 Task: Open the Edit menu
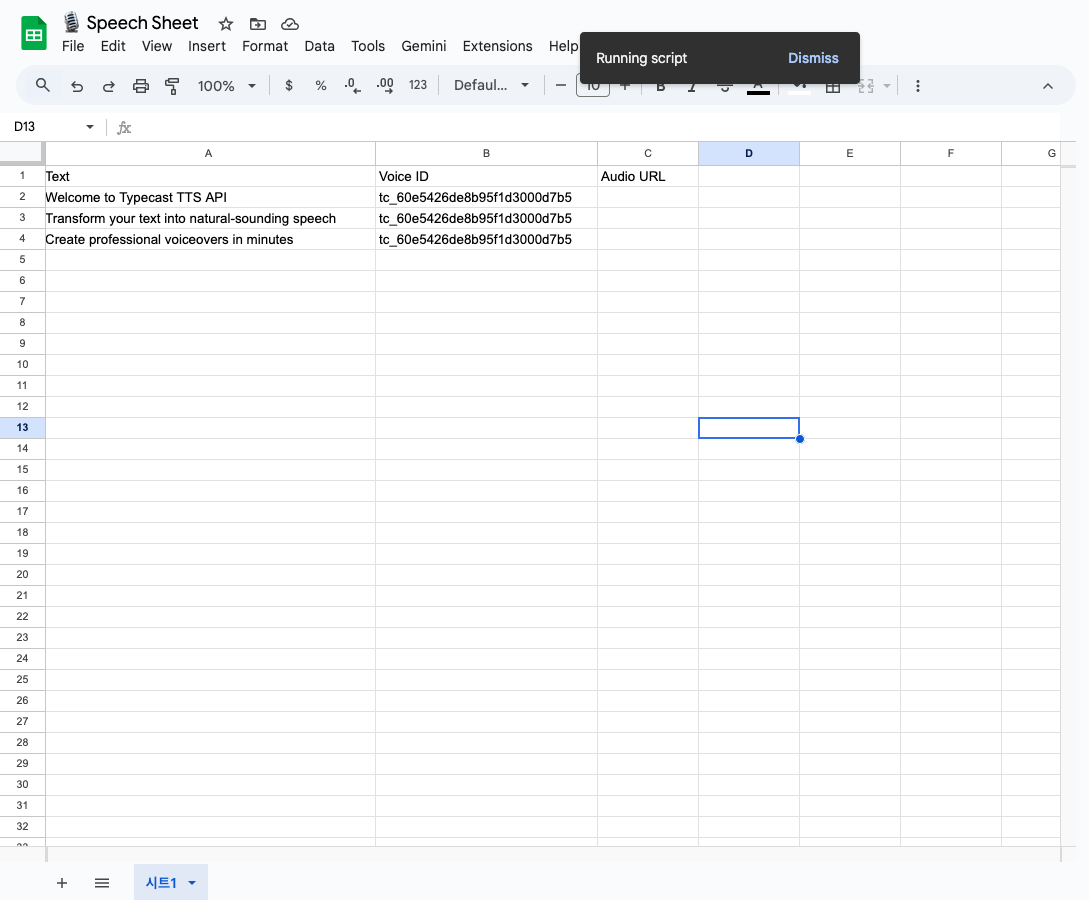113,46
